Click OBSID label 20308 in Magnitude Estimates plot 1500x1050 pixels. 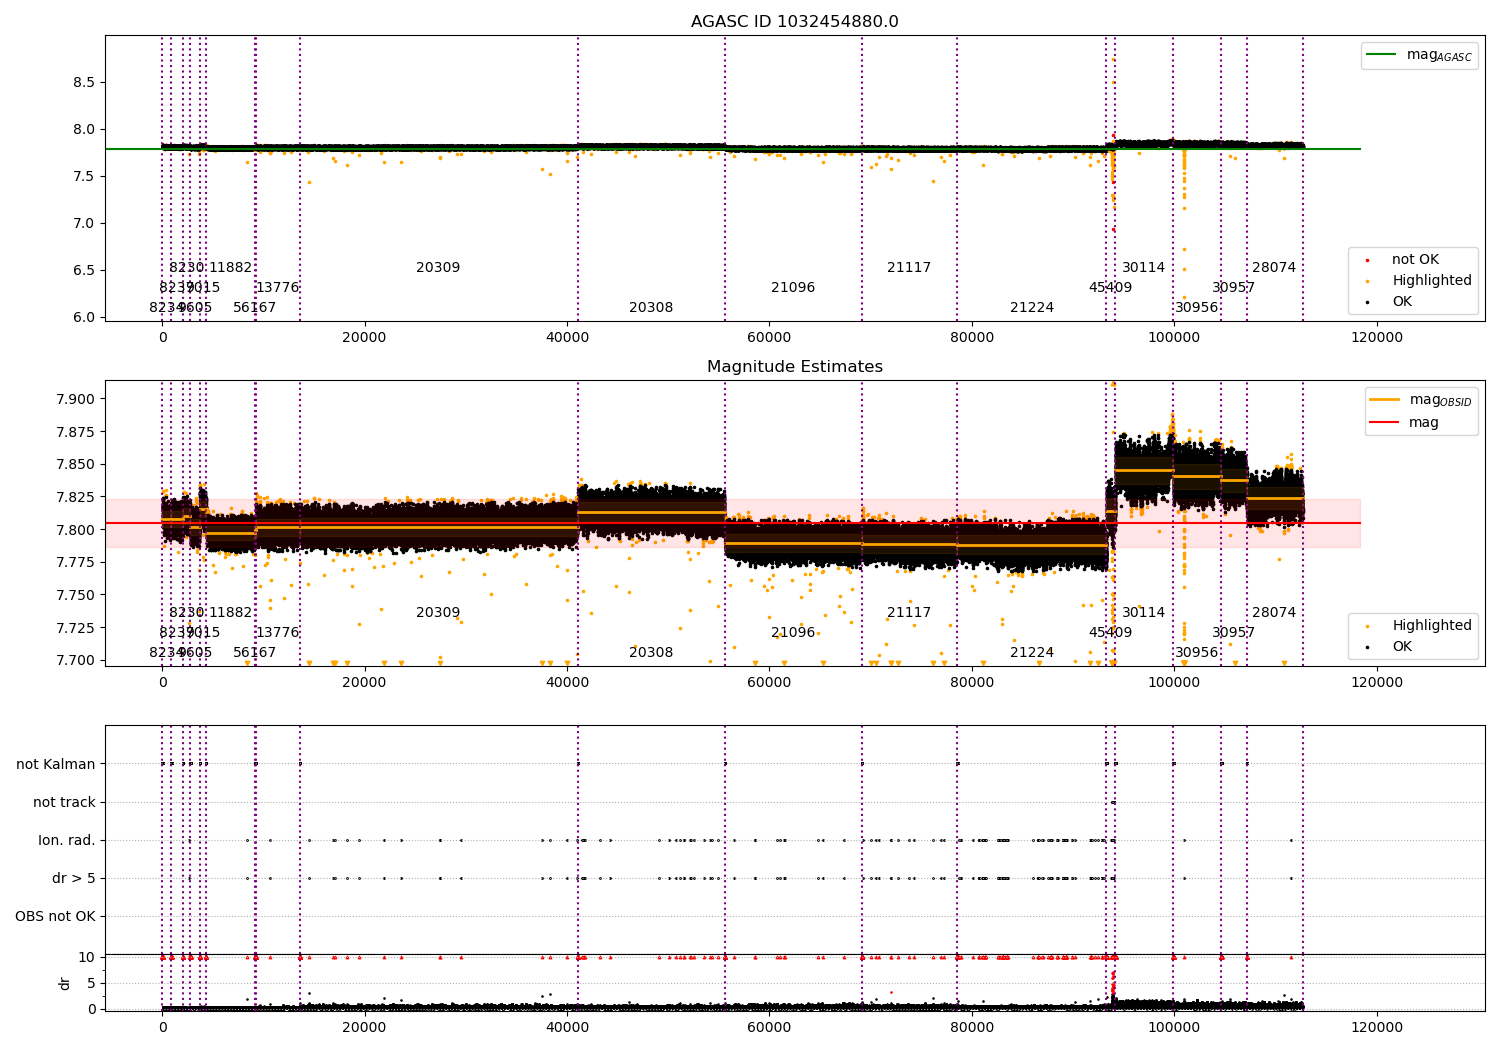651,653
